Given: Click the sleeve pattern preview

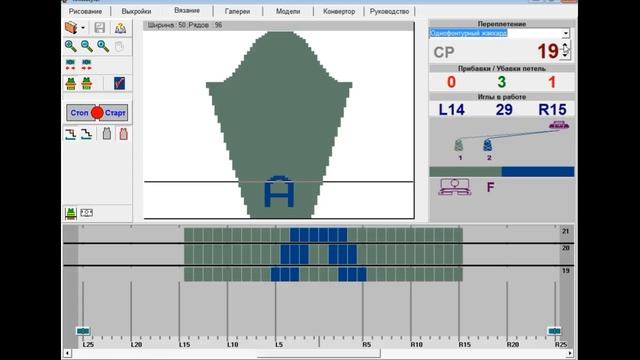Looking at the screenshot, I should (279, 124).
